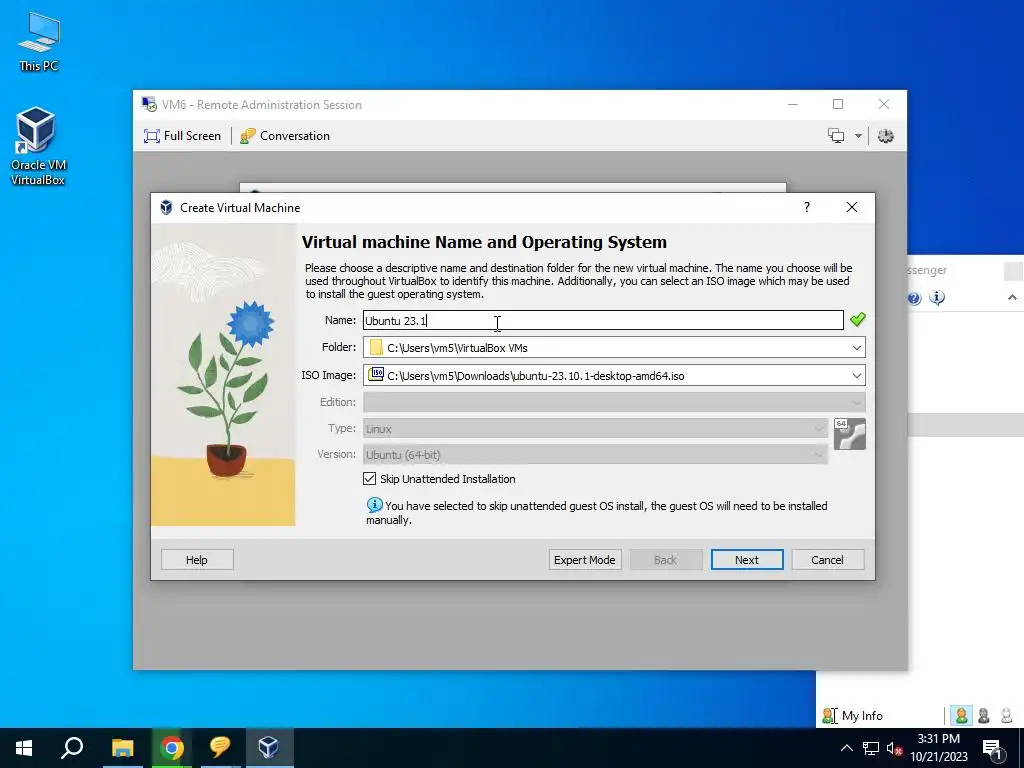1024x768 pixels.
Task: Click messenger info bubble icon
Action: pyautogui.click(x=937, y=298)
